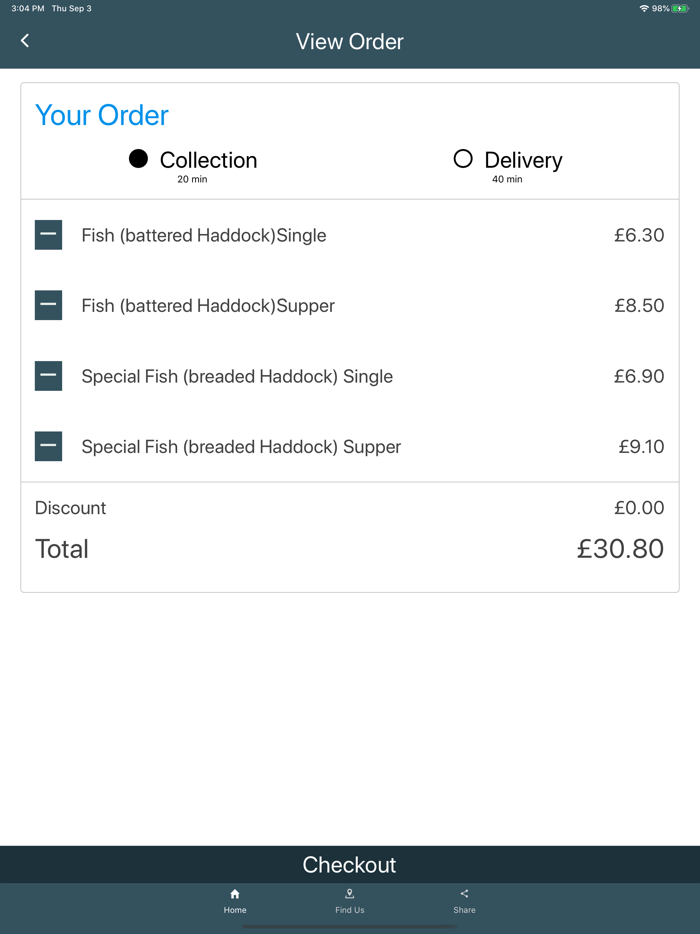Tap the Collection label text
This screenshot has width=700, height=934.
(208, 160)
